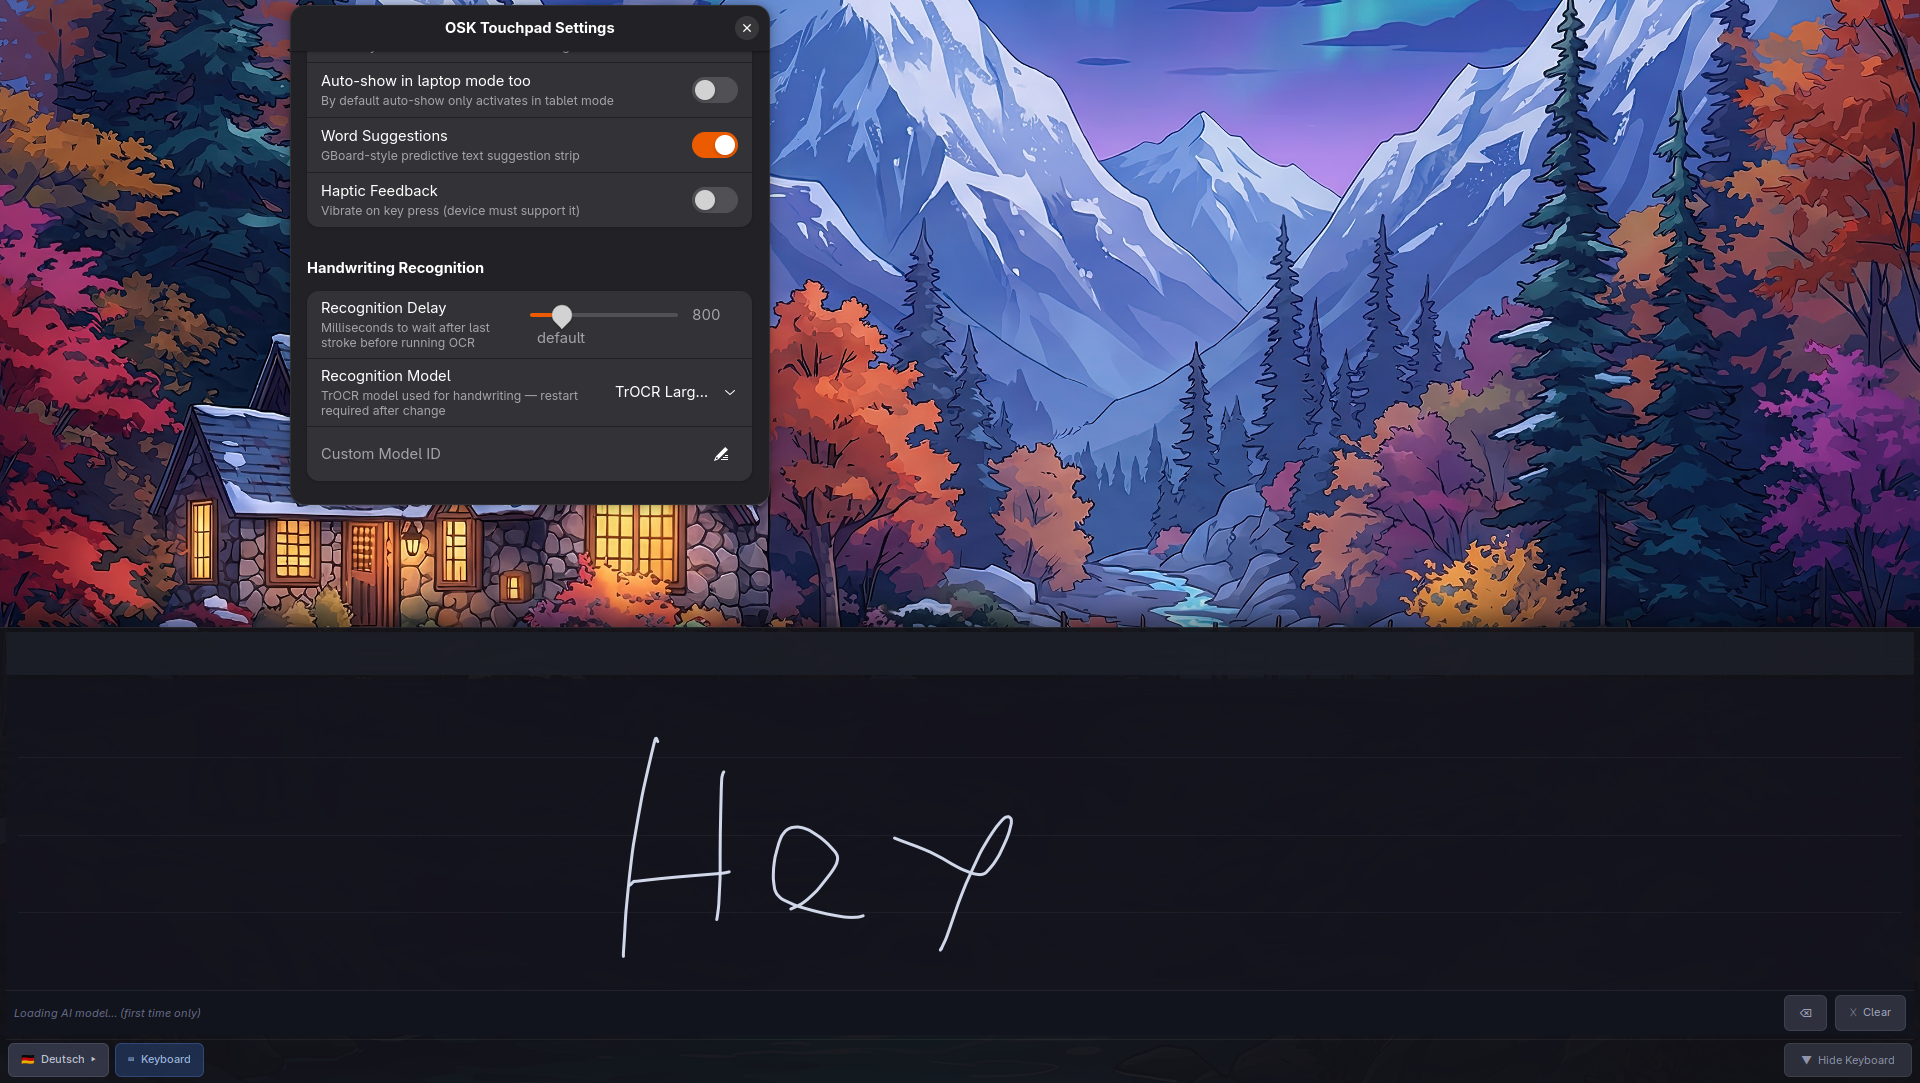Image resolution: width=1920 pixels, height=1083 pixels.
Task: Disable the Word Suggestions switch
Action: [714, 145]
